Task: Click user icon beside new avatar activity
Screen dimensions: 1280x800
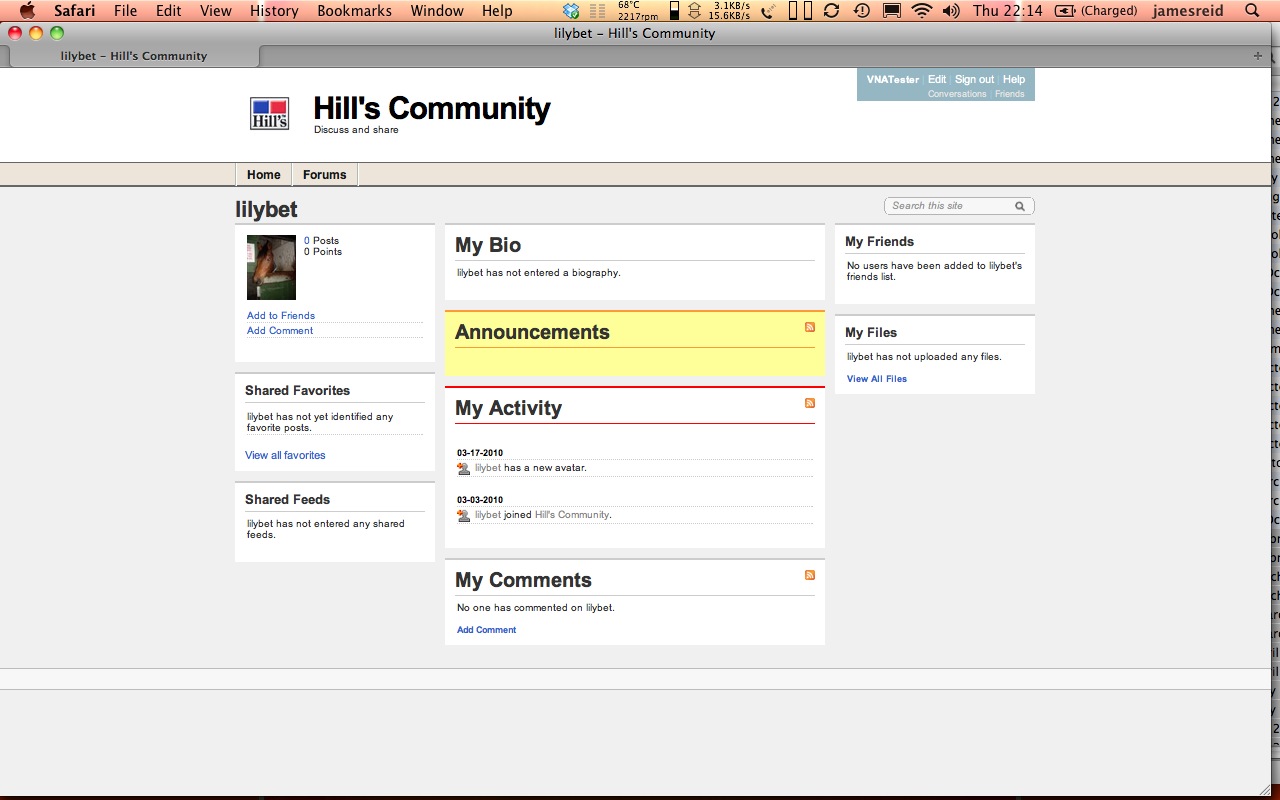Action: [x=463, y=468]
